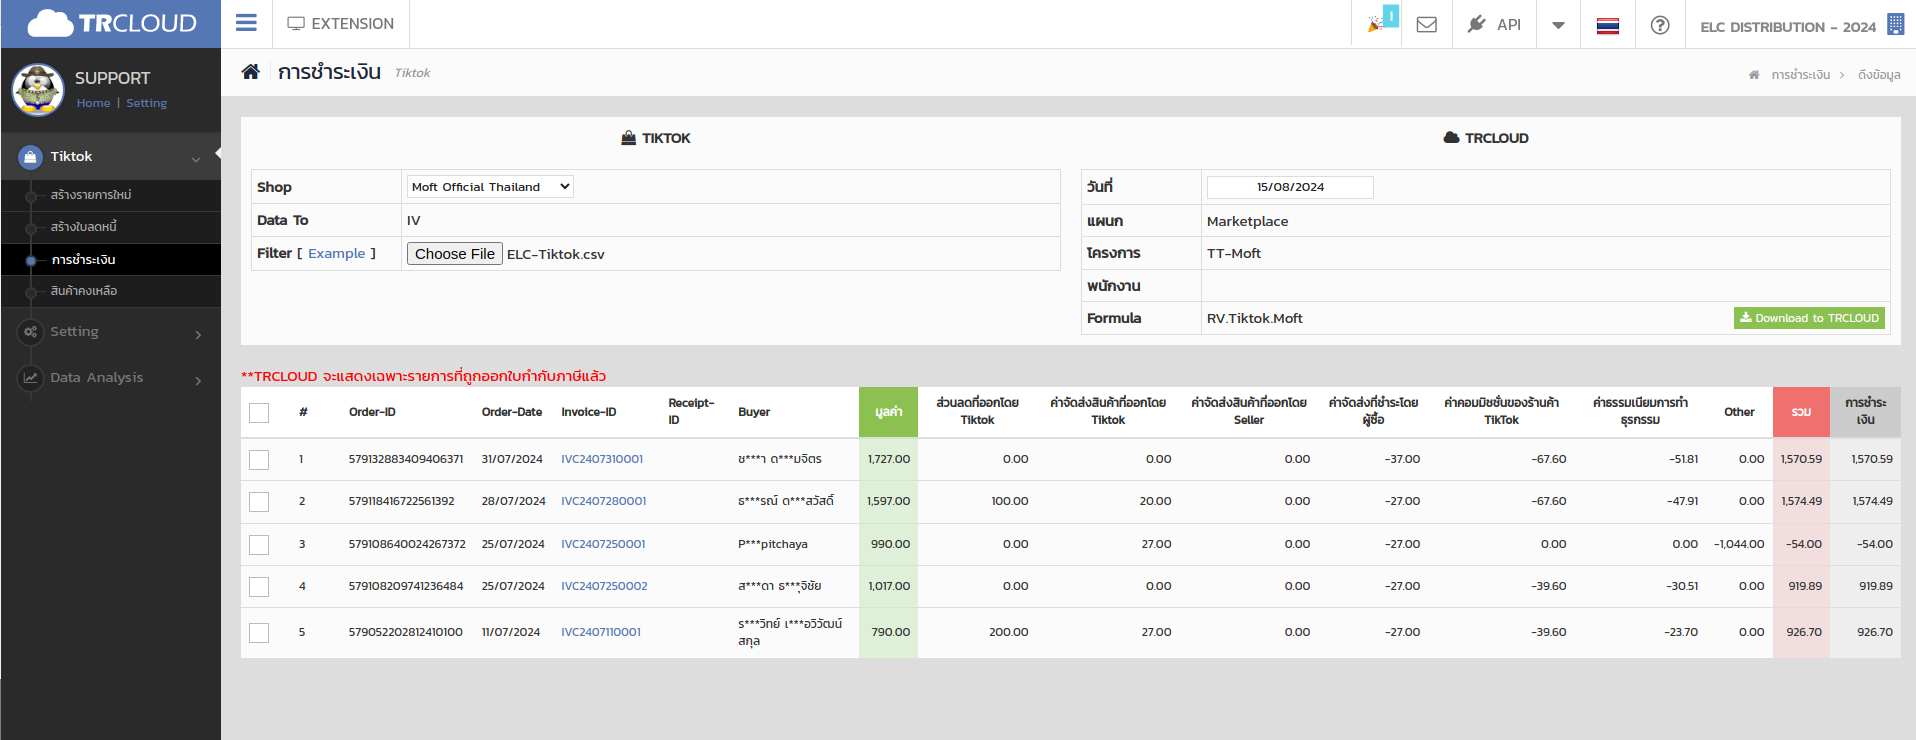Click the Data Analysis chart sidebar icon
Viewport: 1916px width, 740px height.
[x=31, y=378]
